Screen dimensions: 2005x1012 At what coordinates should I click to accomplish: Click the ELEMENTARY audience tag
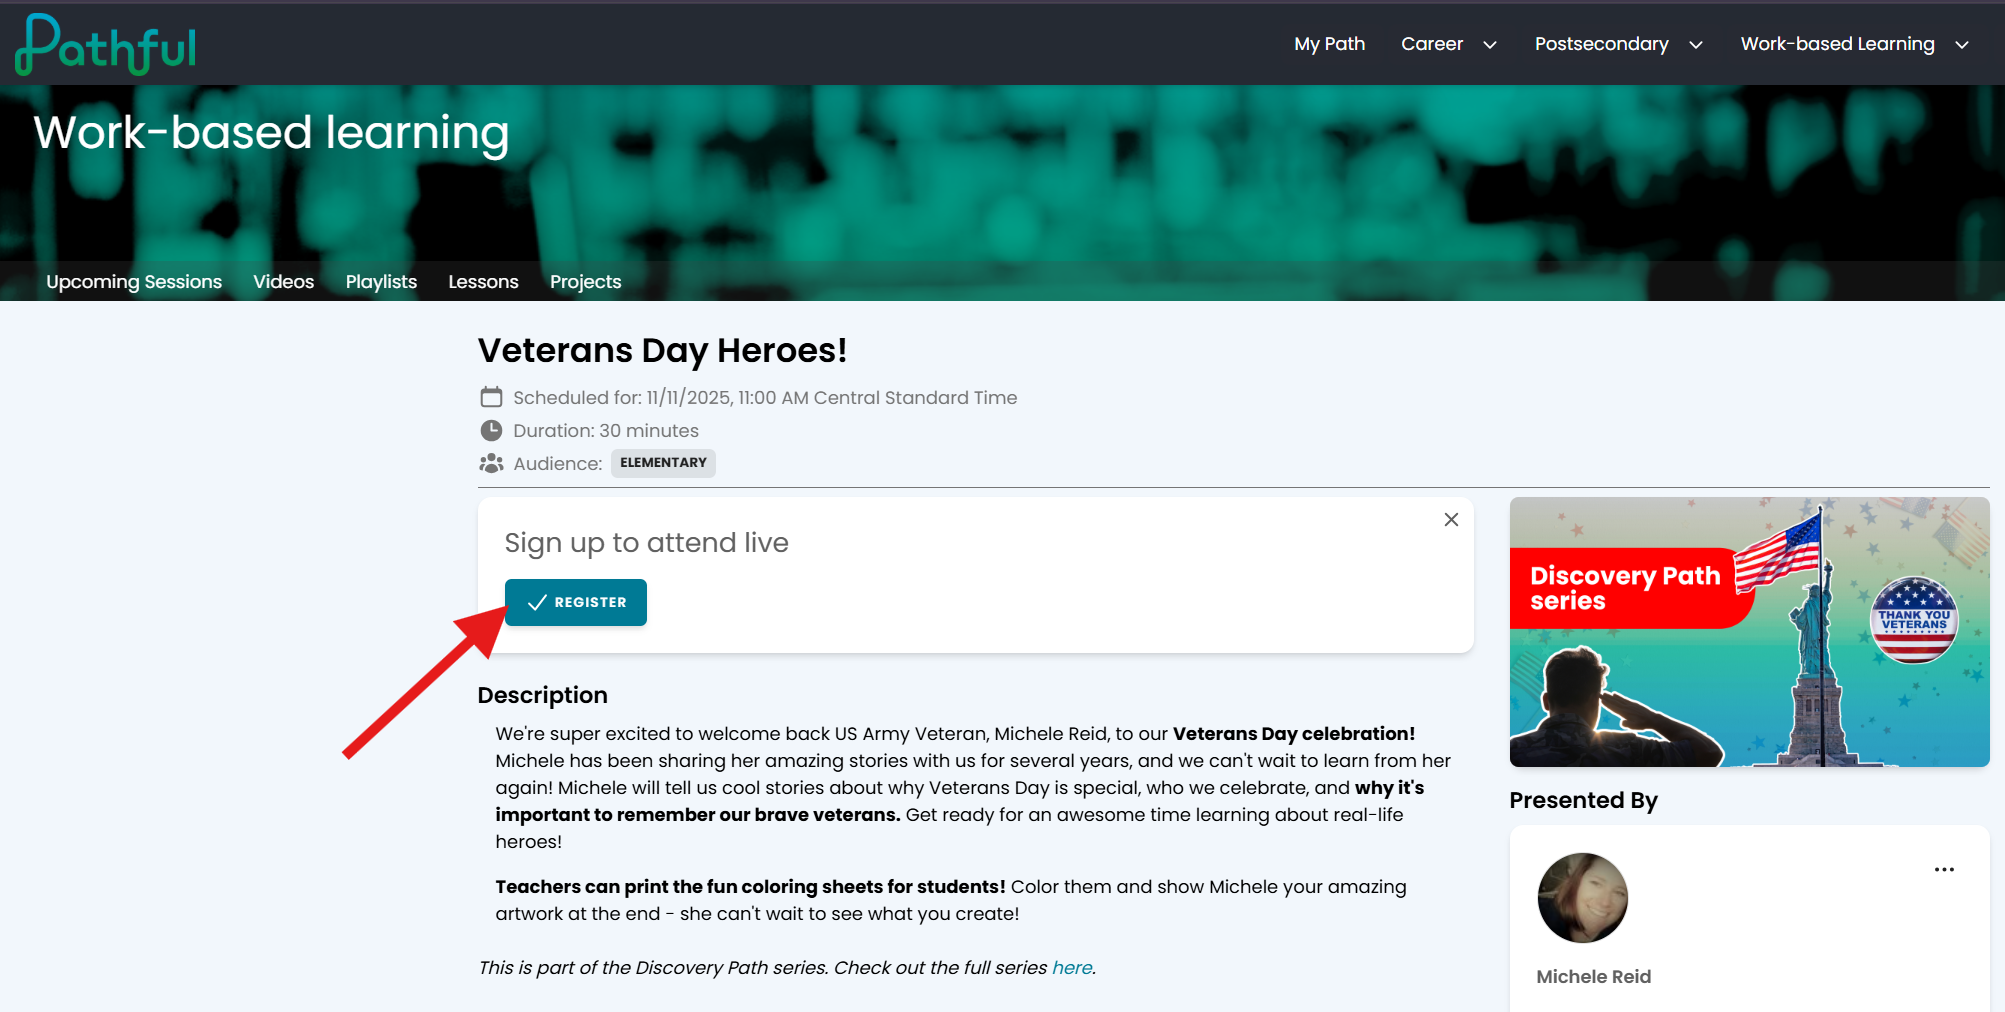click(x=663, y=463)
